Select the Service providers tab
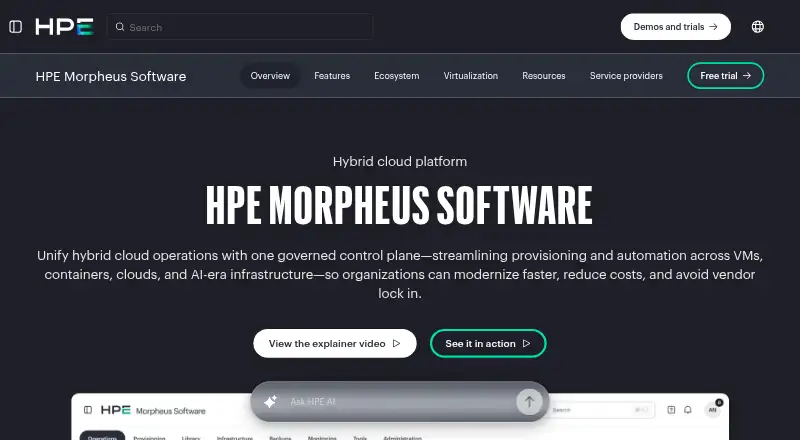This screenshot has width=800, height=440. pos(626,76)
